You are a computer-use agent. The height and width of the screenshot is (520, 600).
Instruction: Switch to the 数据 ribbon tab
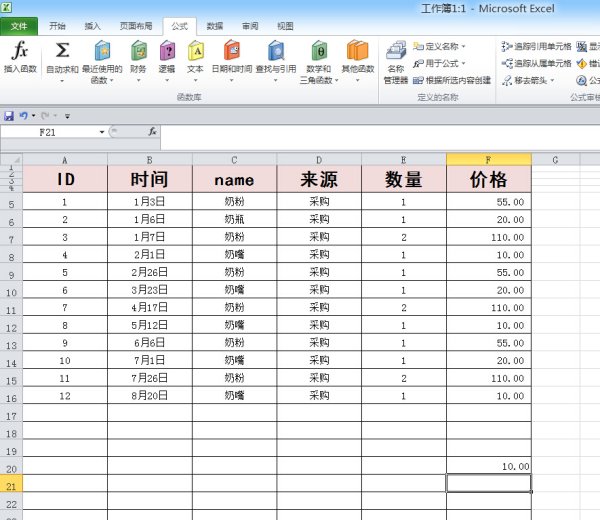(215, 26)
